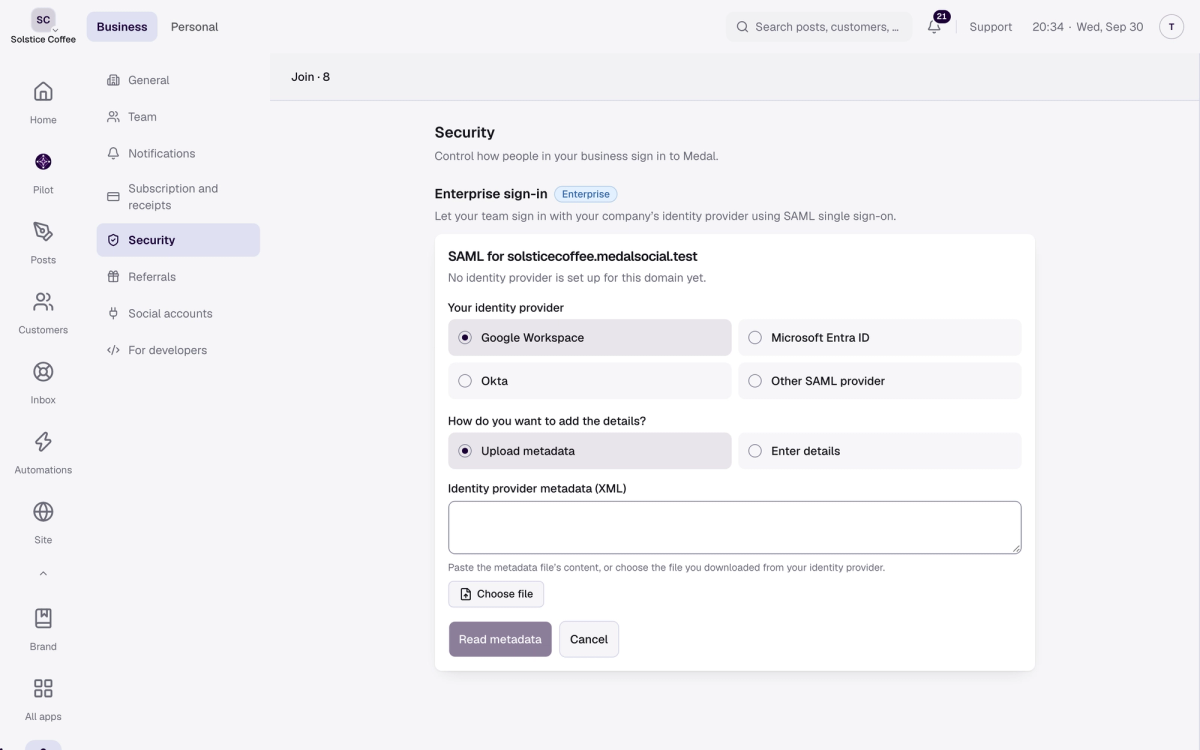
Task: Open Automations lightning icon
Action: [x=43, y=442]
